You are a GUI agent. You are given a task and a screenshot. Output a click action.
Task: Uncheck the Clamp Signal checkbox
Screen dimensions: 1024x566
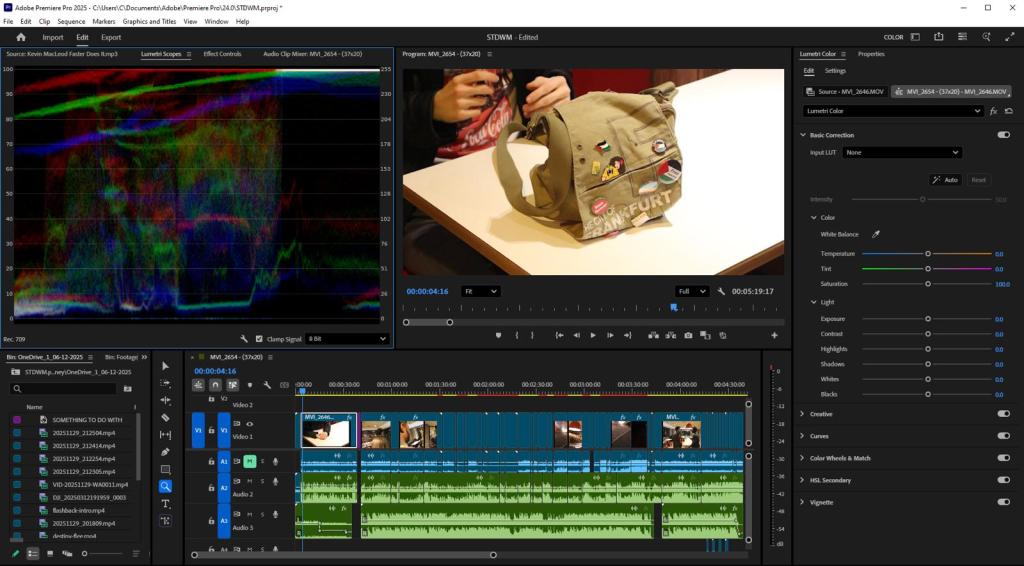coord(259,339)
